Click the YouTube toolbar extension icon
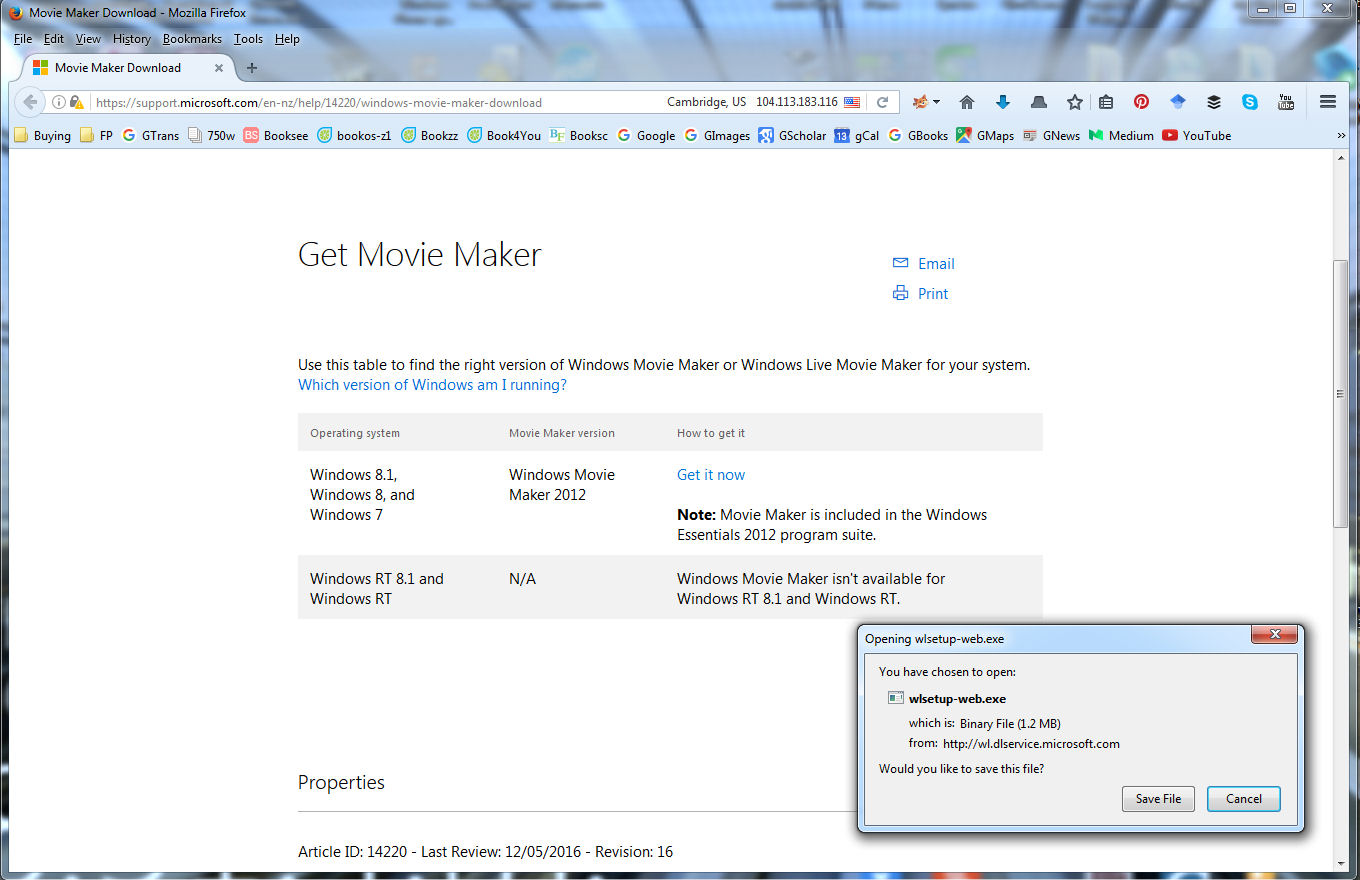 pos(1286,102)
